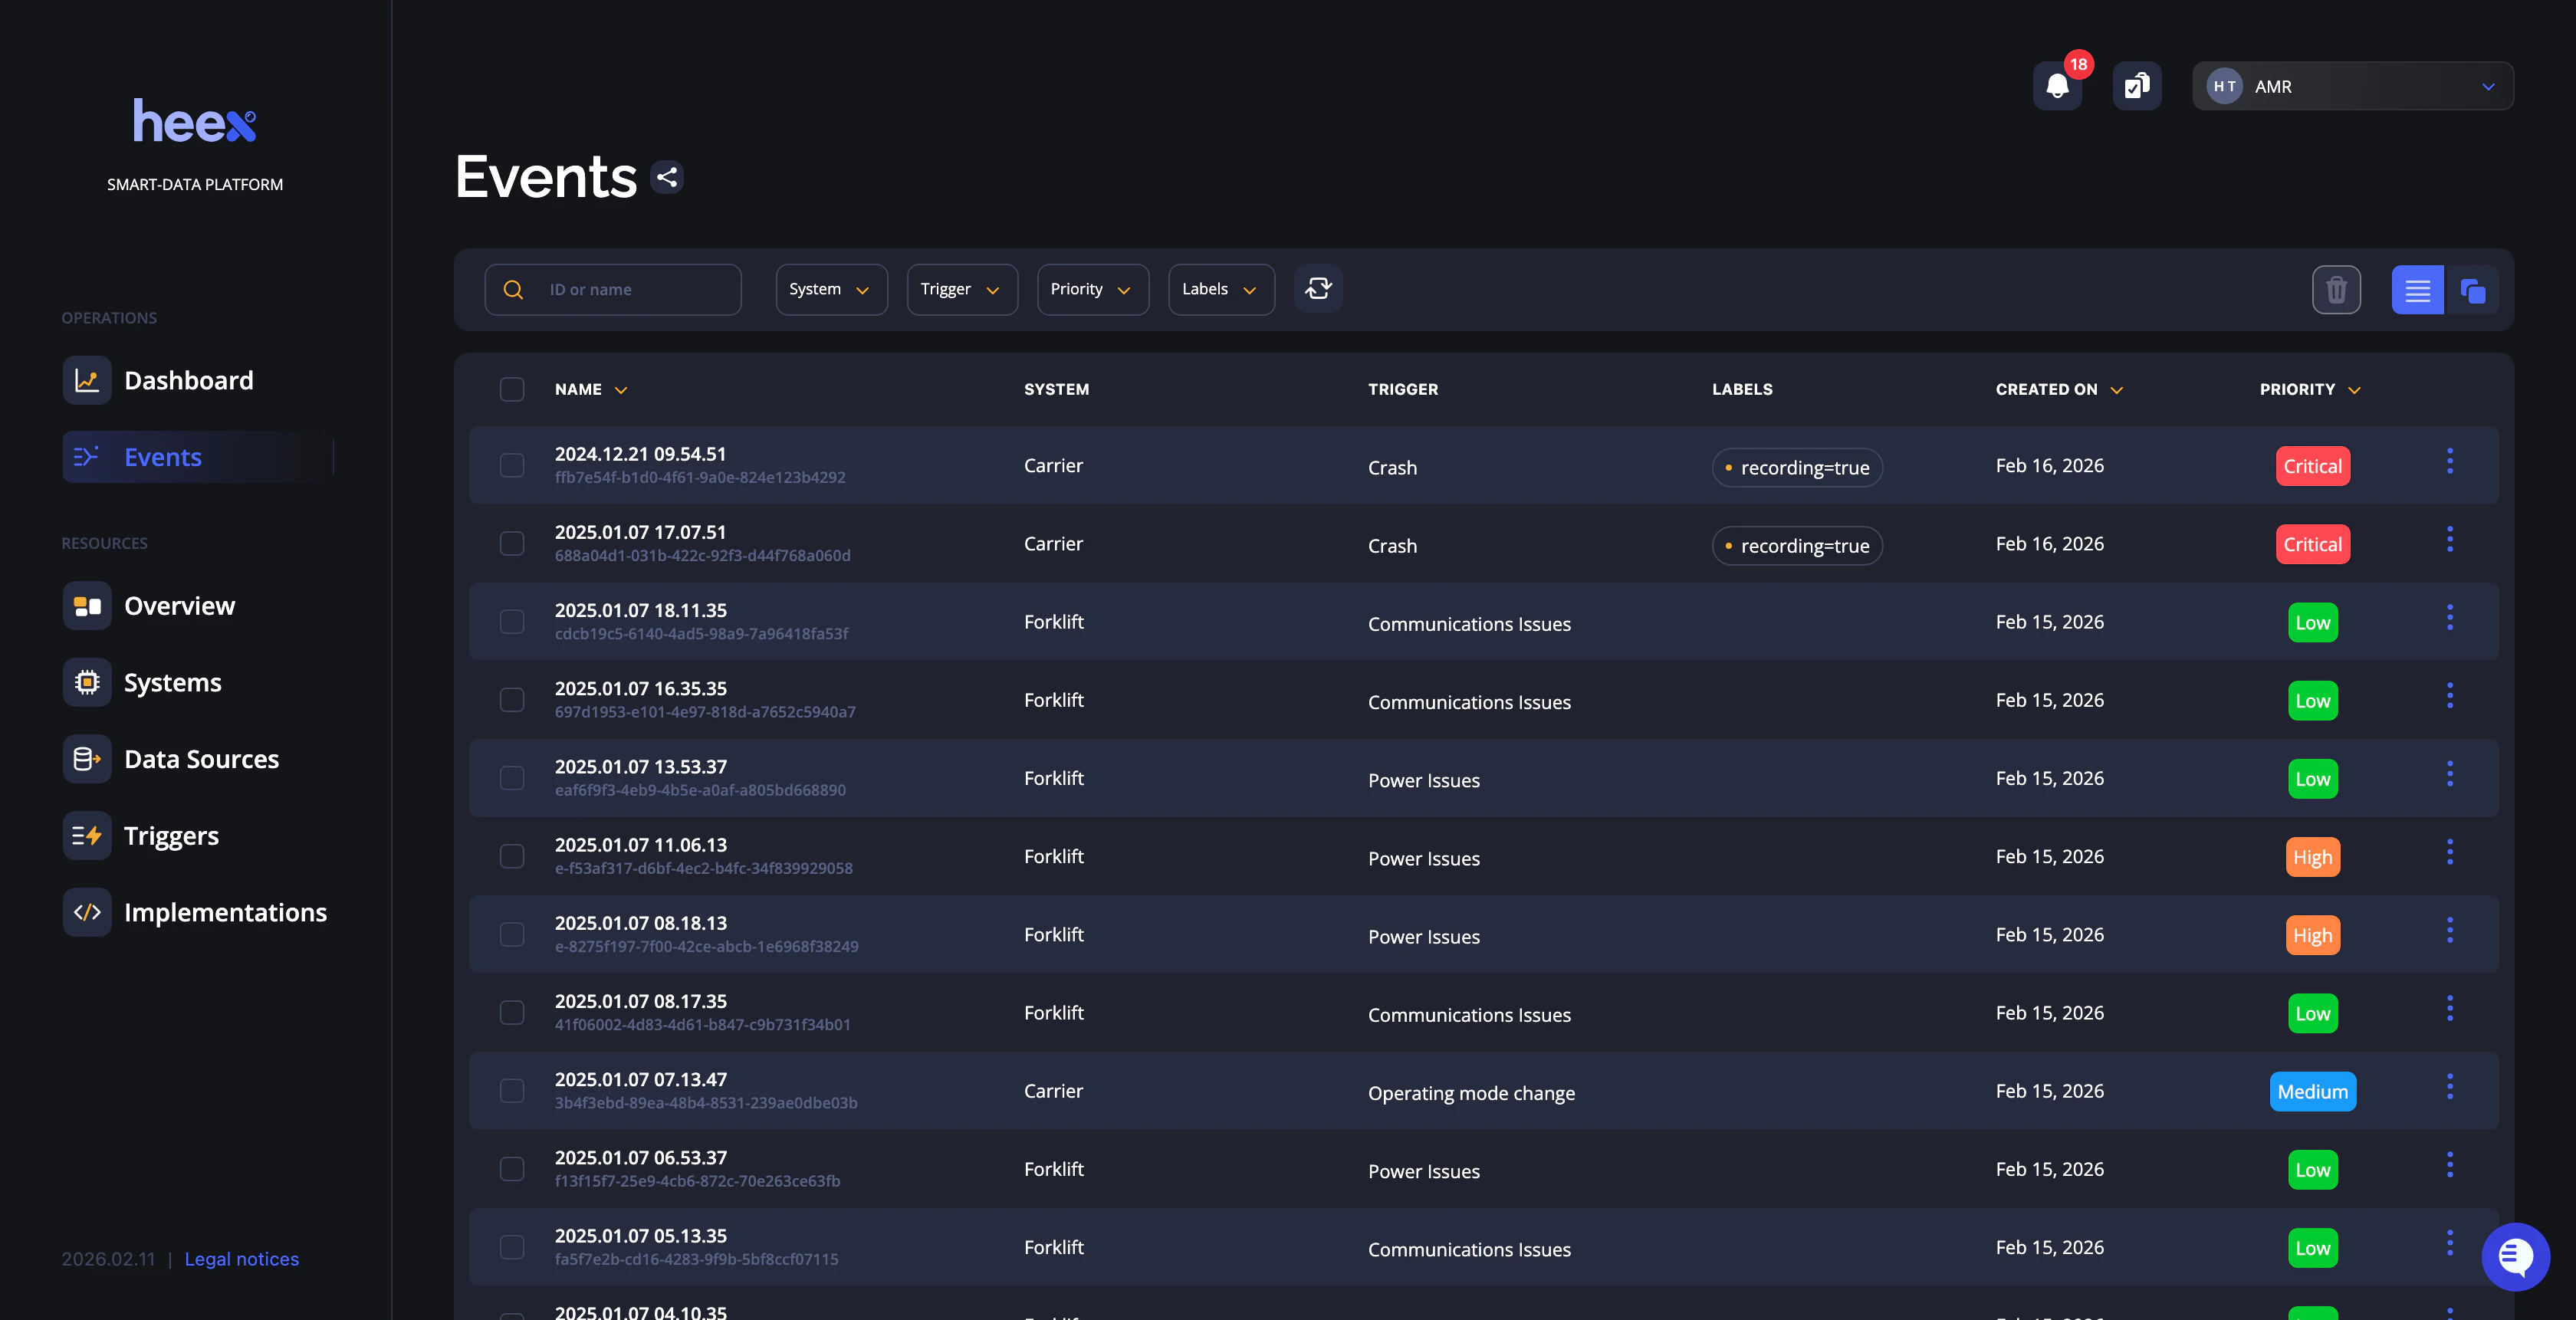The height and width of the screenshot is (1320, 2576).
Task: Open the notifications bell icon
Action: click(2056, 87)
